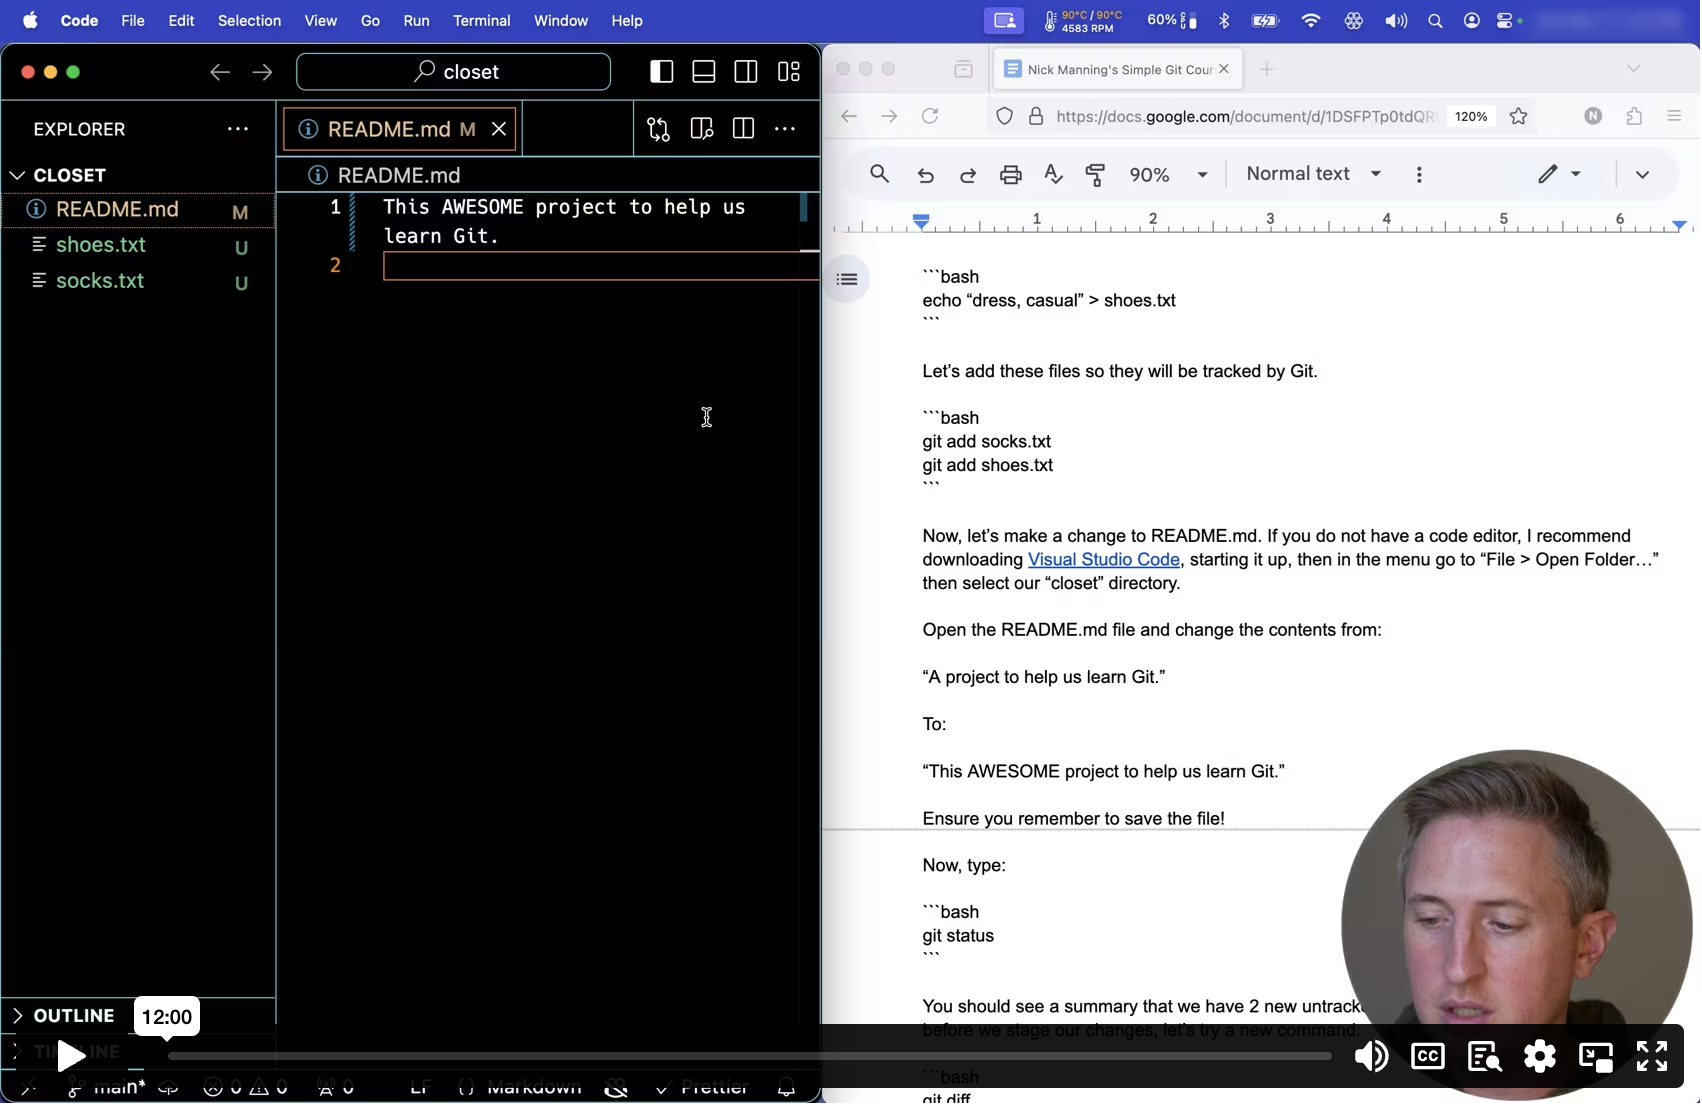Open Explorer views and more actions ellipsis
The width and height of the screenshot is (1702, 1104).
coord(238,129)
